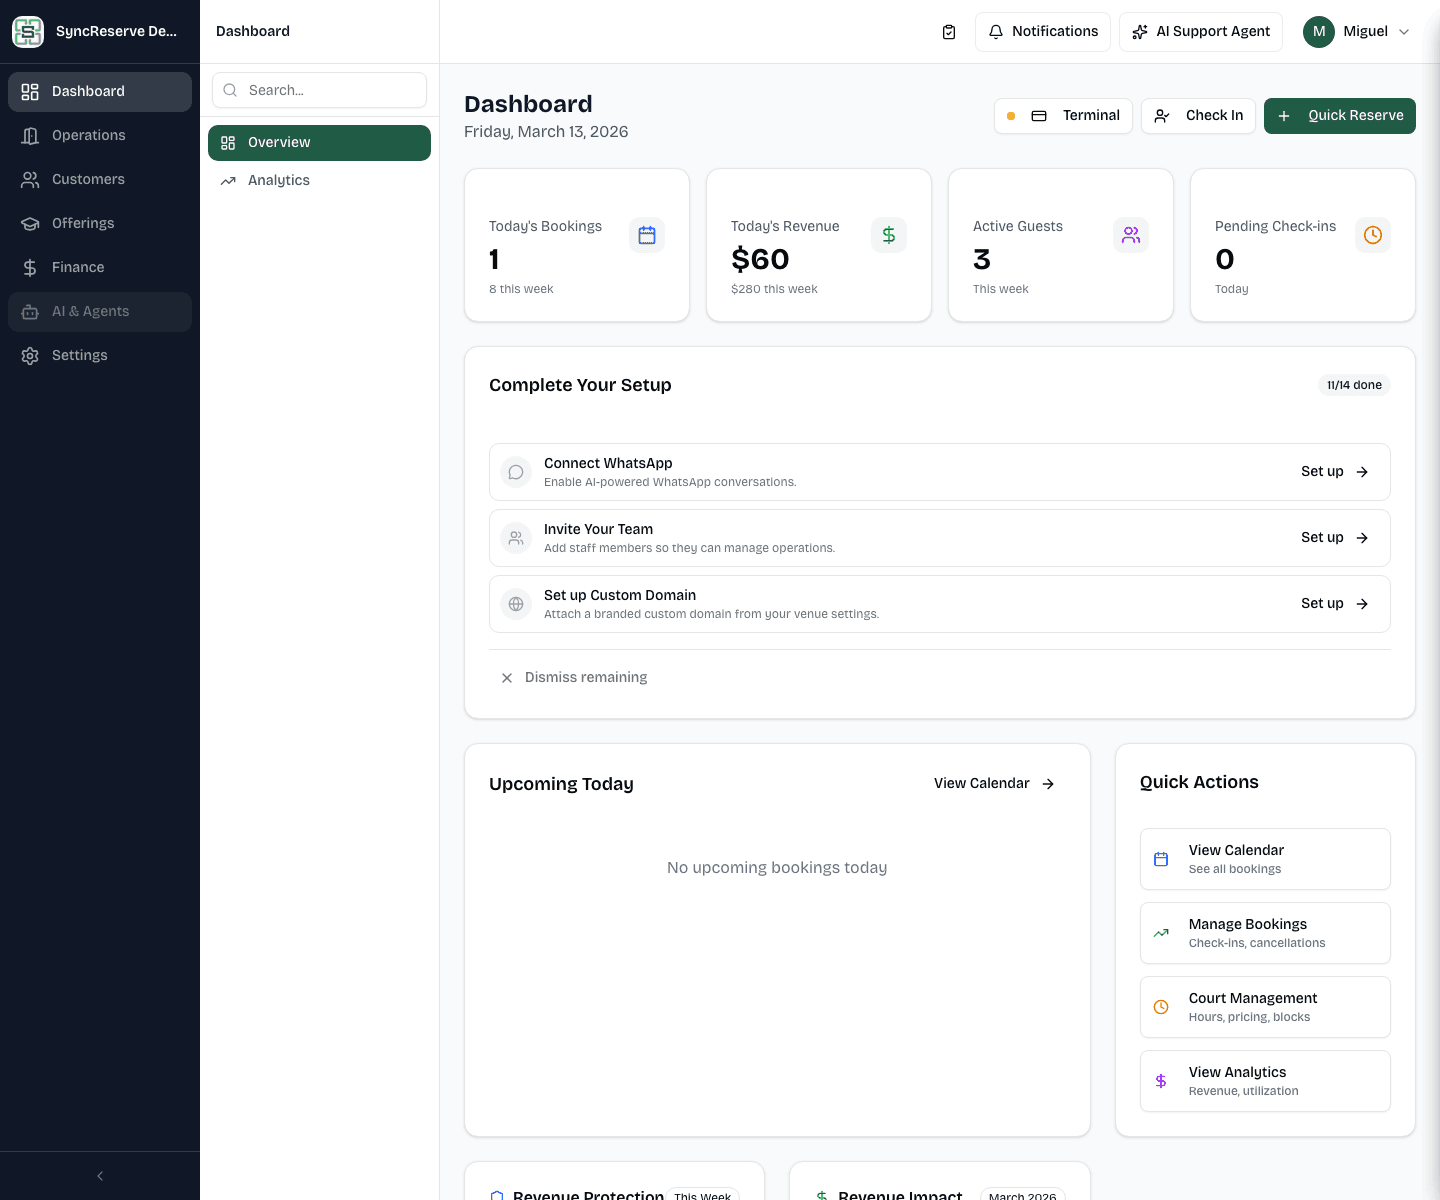Open the Finance section in the sidebar

click(77, 267)
